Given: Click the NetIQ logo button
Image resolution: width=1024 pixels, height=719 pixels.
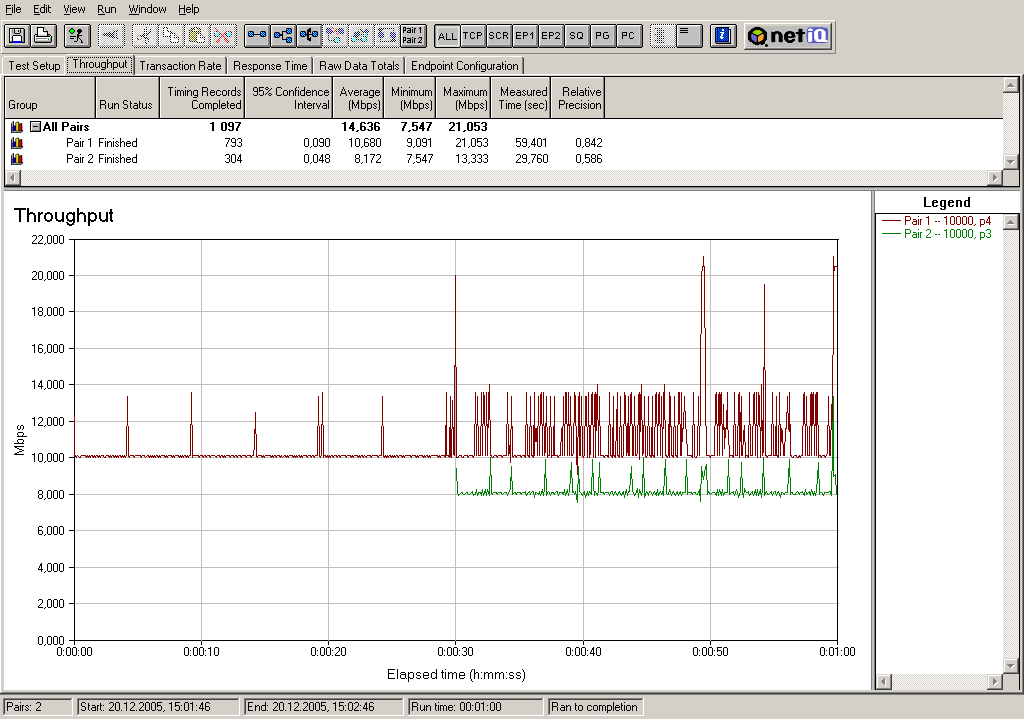Looking at the screenshot, I should coord(789,36).
